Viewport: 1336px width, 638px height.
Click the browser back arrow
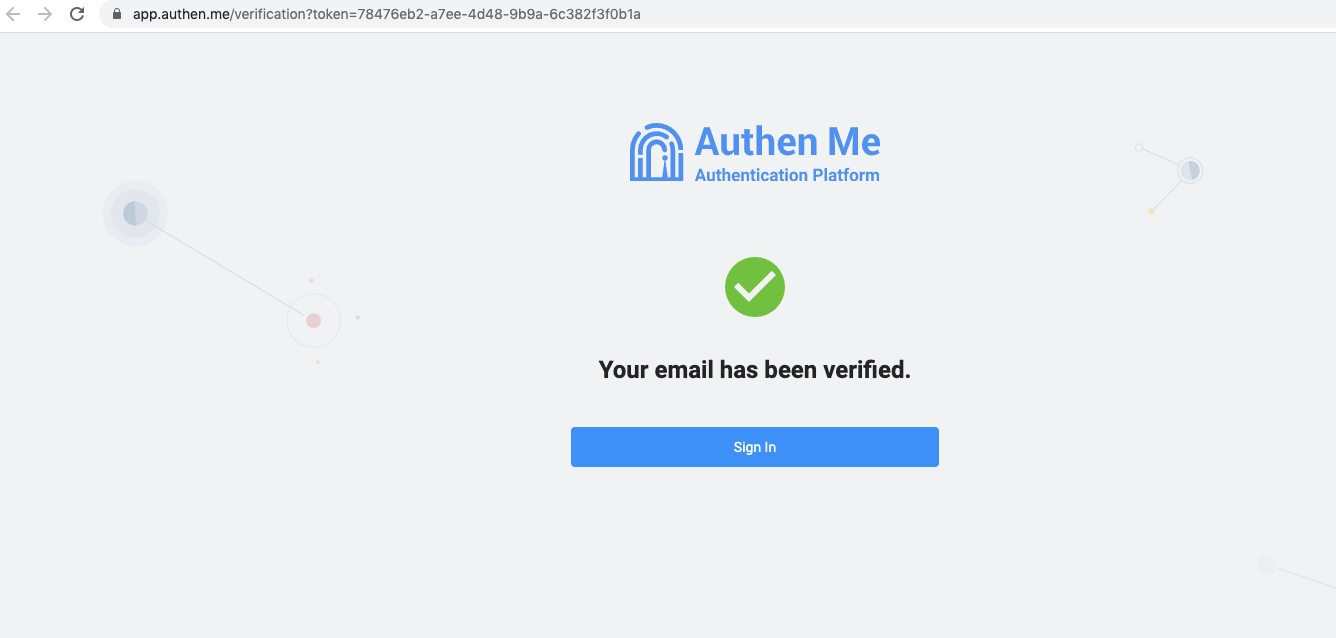pos(14,14)
